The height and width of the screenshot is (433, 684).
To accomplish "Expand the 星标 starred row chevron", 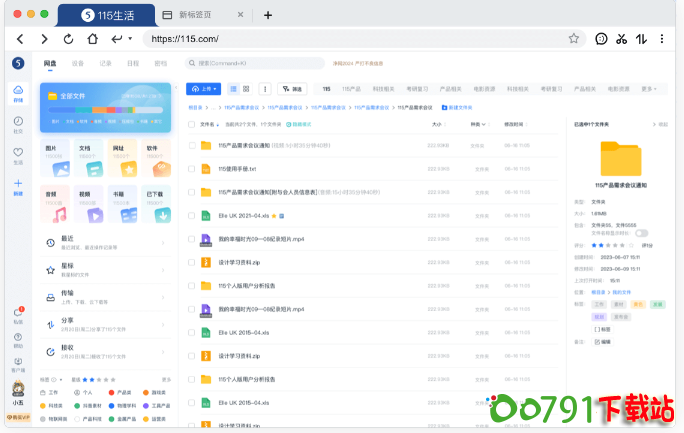I will pos(163,270).
